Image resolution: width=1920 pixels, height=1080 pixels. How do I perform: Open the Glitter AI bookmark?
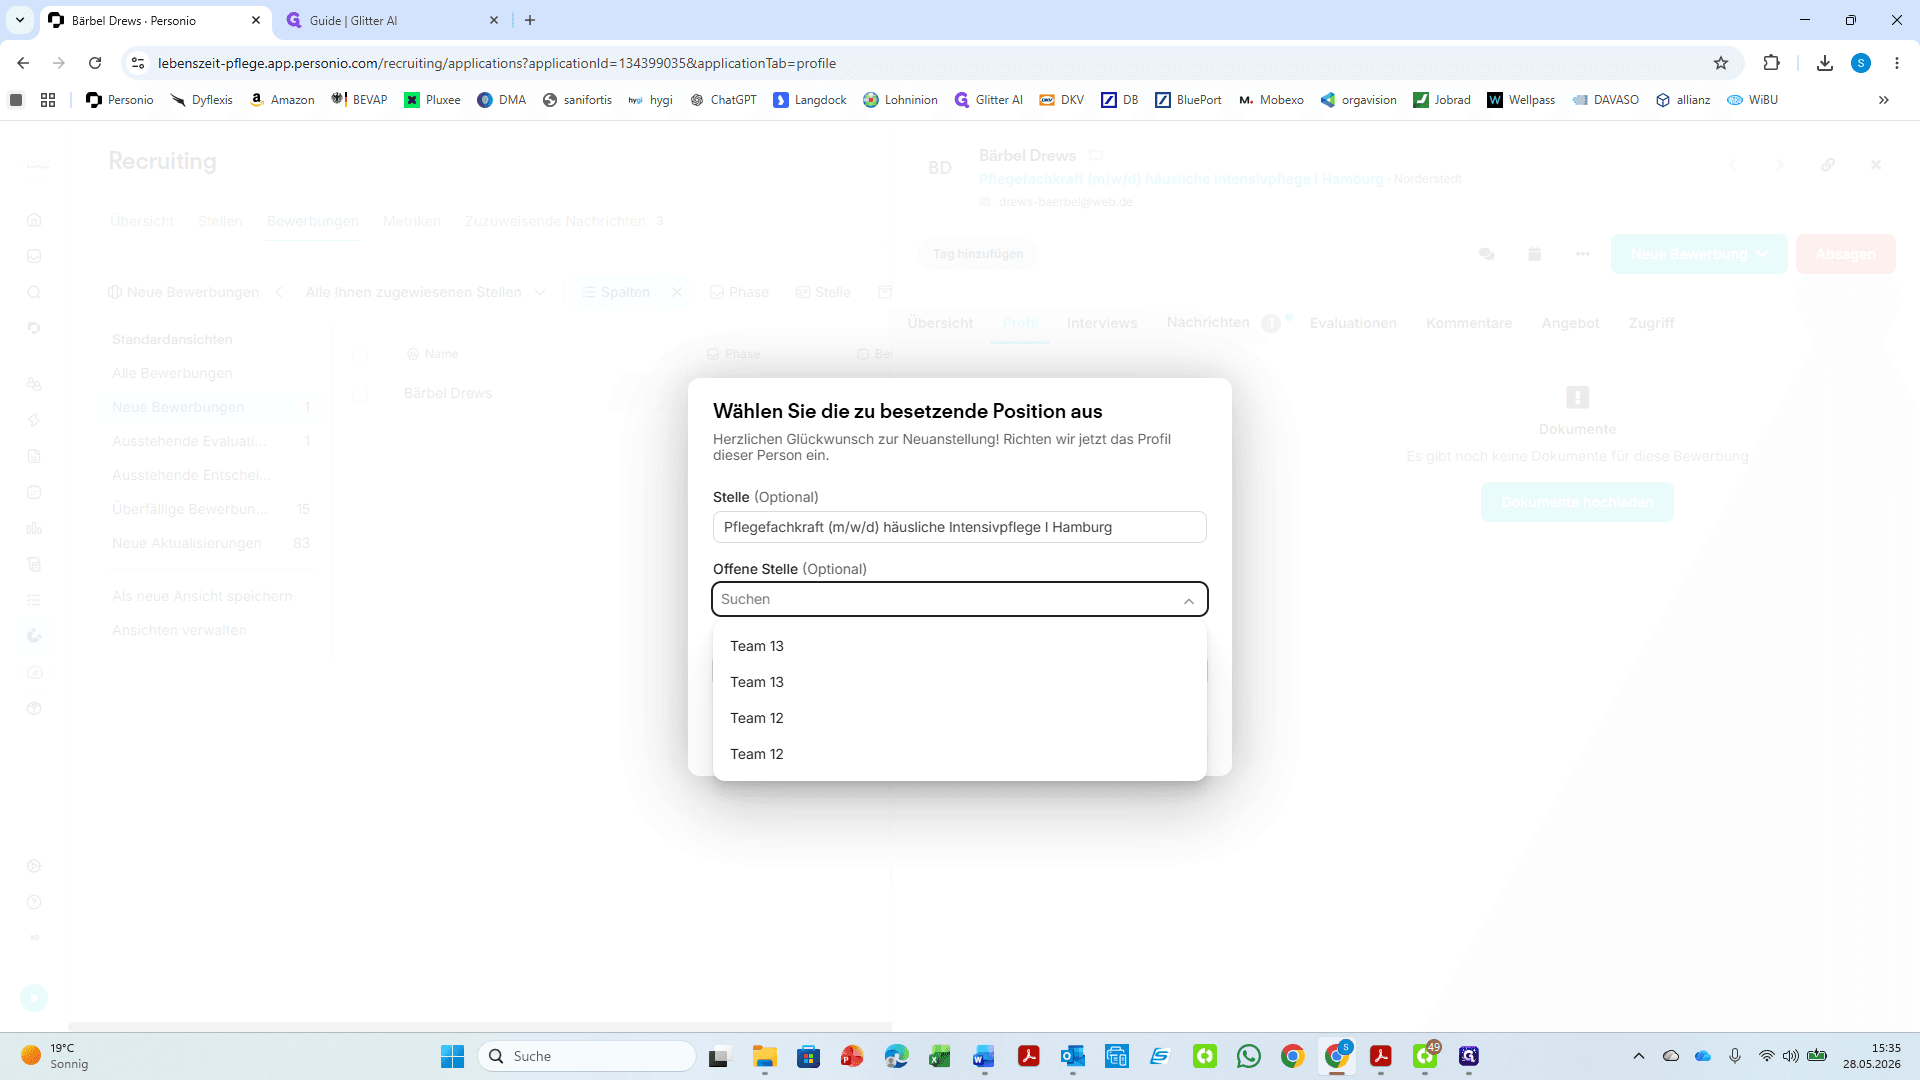tap(989, 100)
